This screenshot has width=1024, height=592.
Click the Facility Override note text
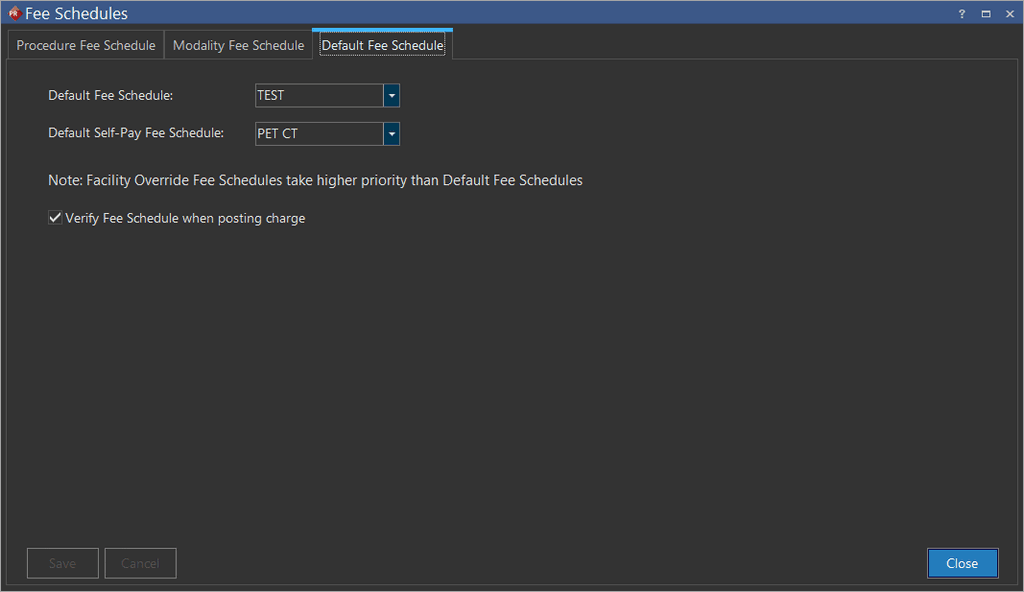[x=315, y=181]
